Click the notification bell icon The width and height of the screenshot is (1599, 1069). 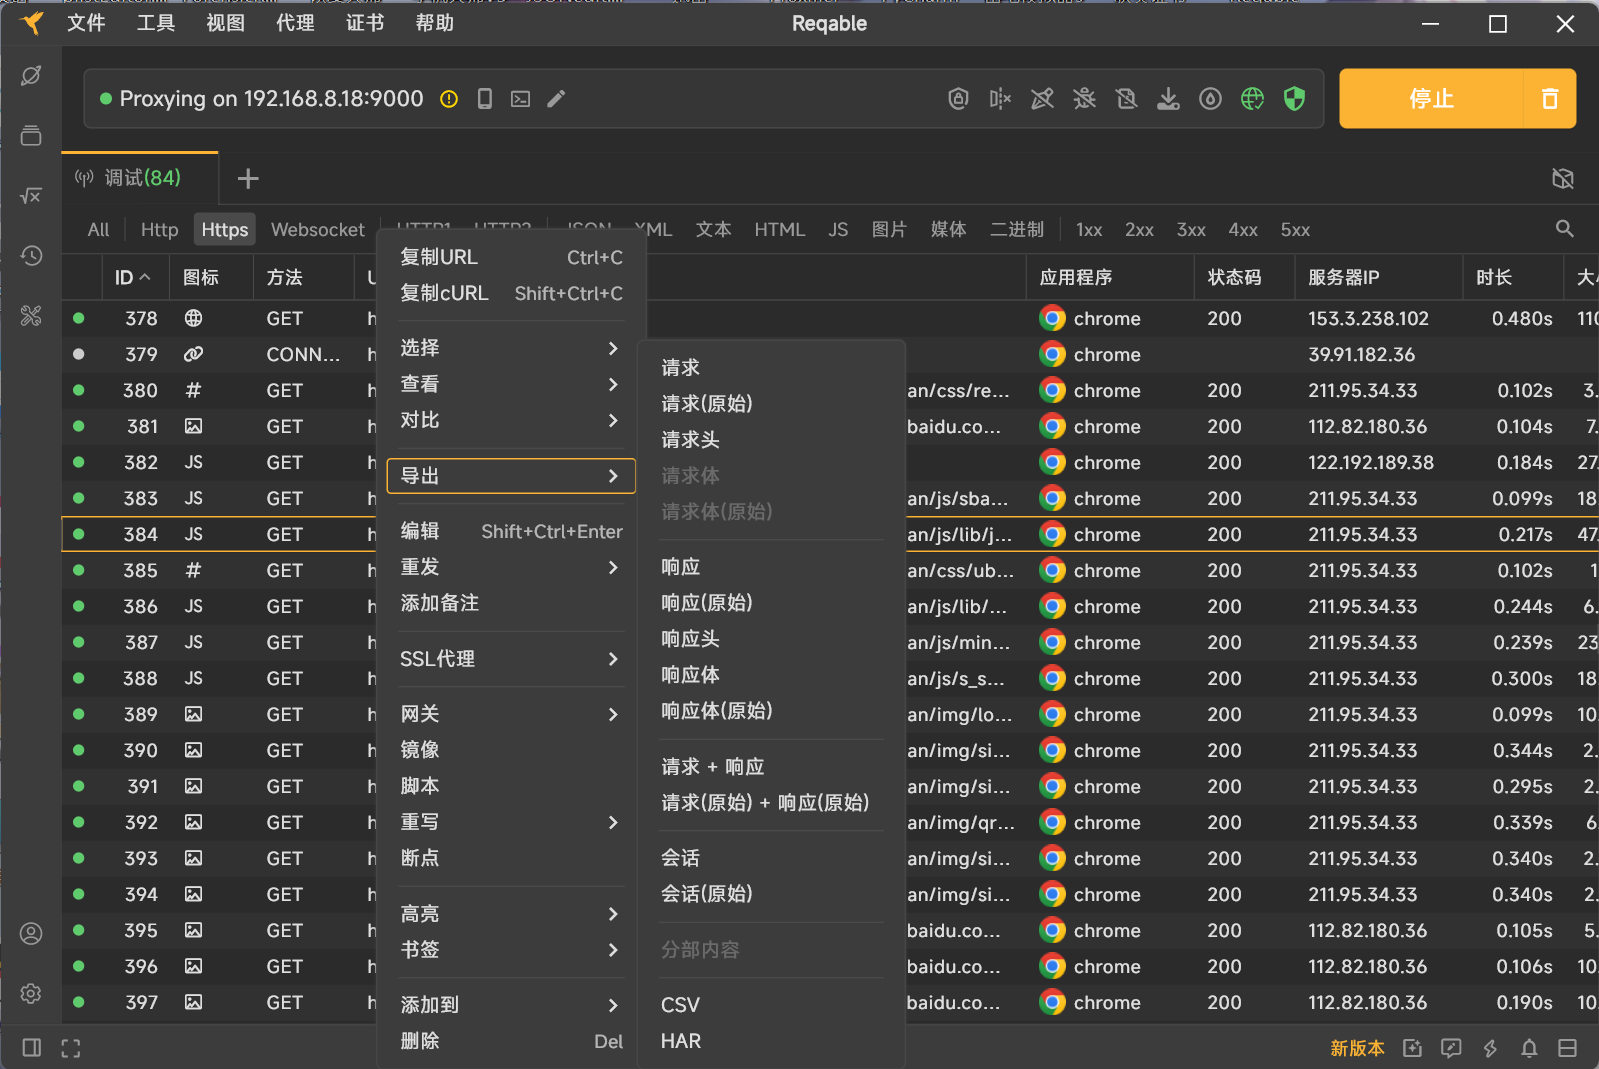(1529, 1048)
